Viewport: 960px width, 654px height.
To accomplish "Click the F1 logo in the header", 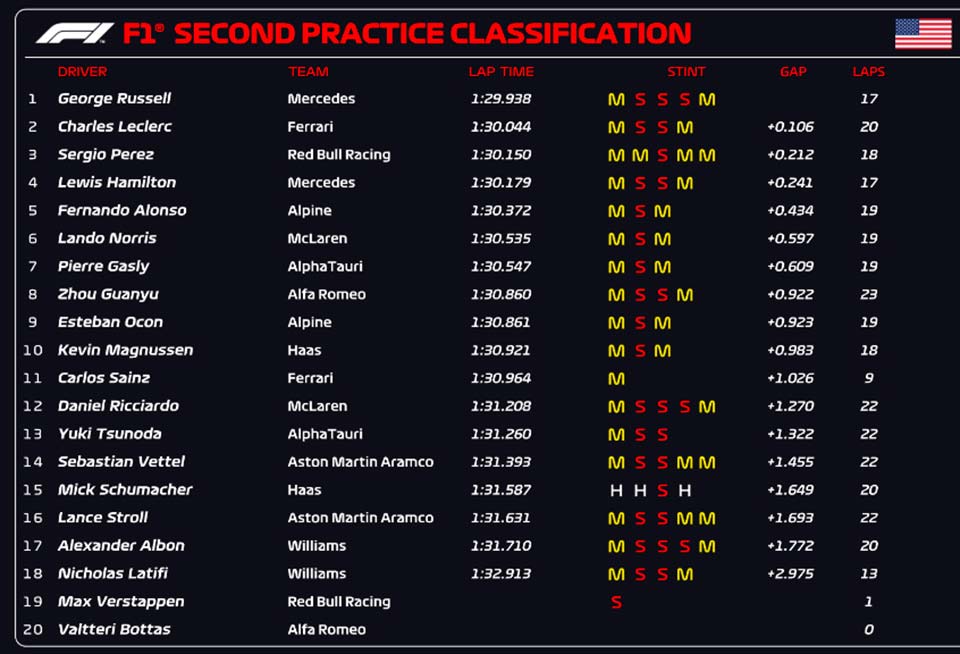I will click(x=73, y=33).
